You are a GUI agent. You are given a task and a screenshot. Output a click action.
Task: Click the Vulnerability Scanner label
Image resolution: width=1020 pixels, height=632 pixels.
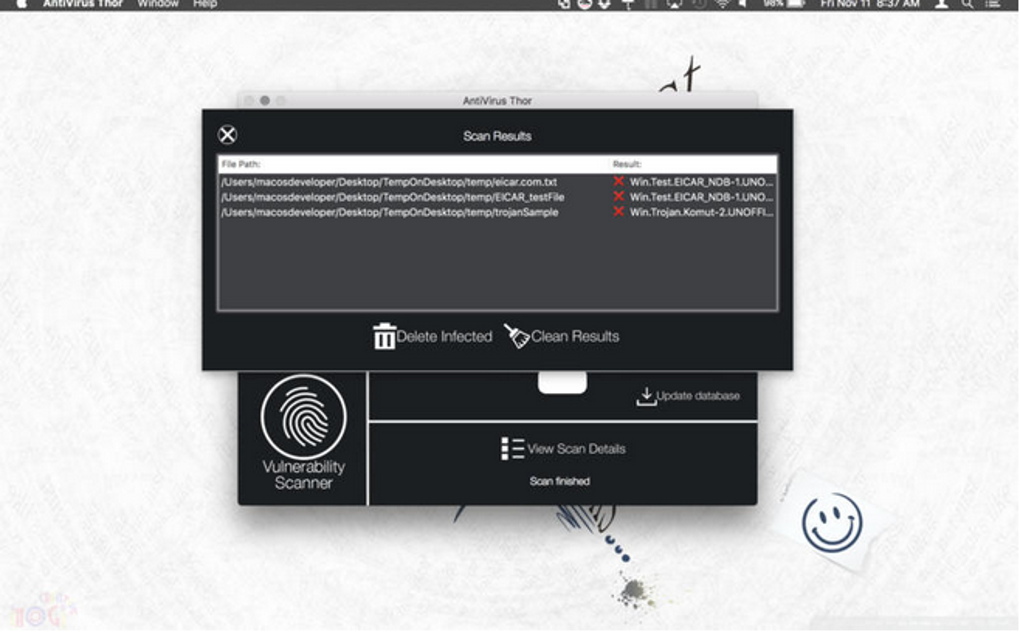click(304, 475)
